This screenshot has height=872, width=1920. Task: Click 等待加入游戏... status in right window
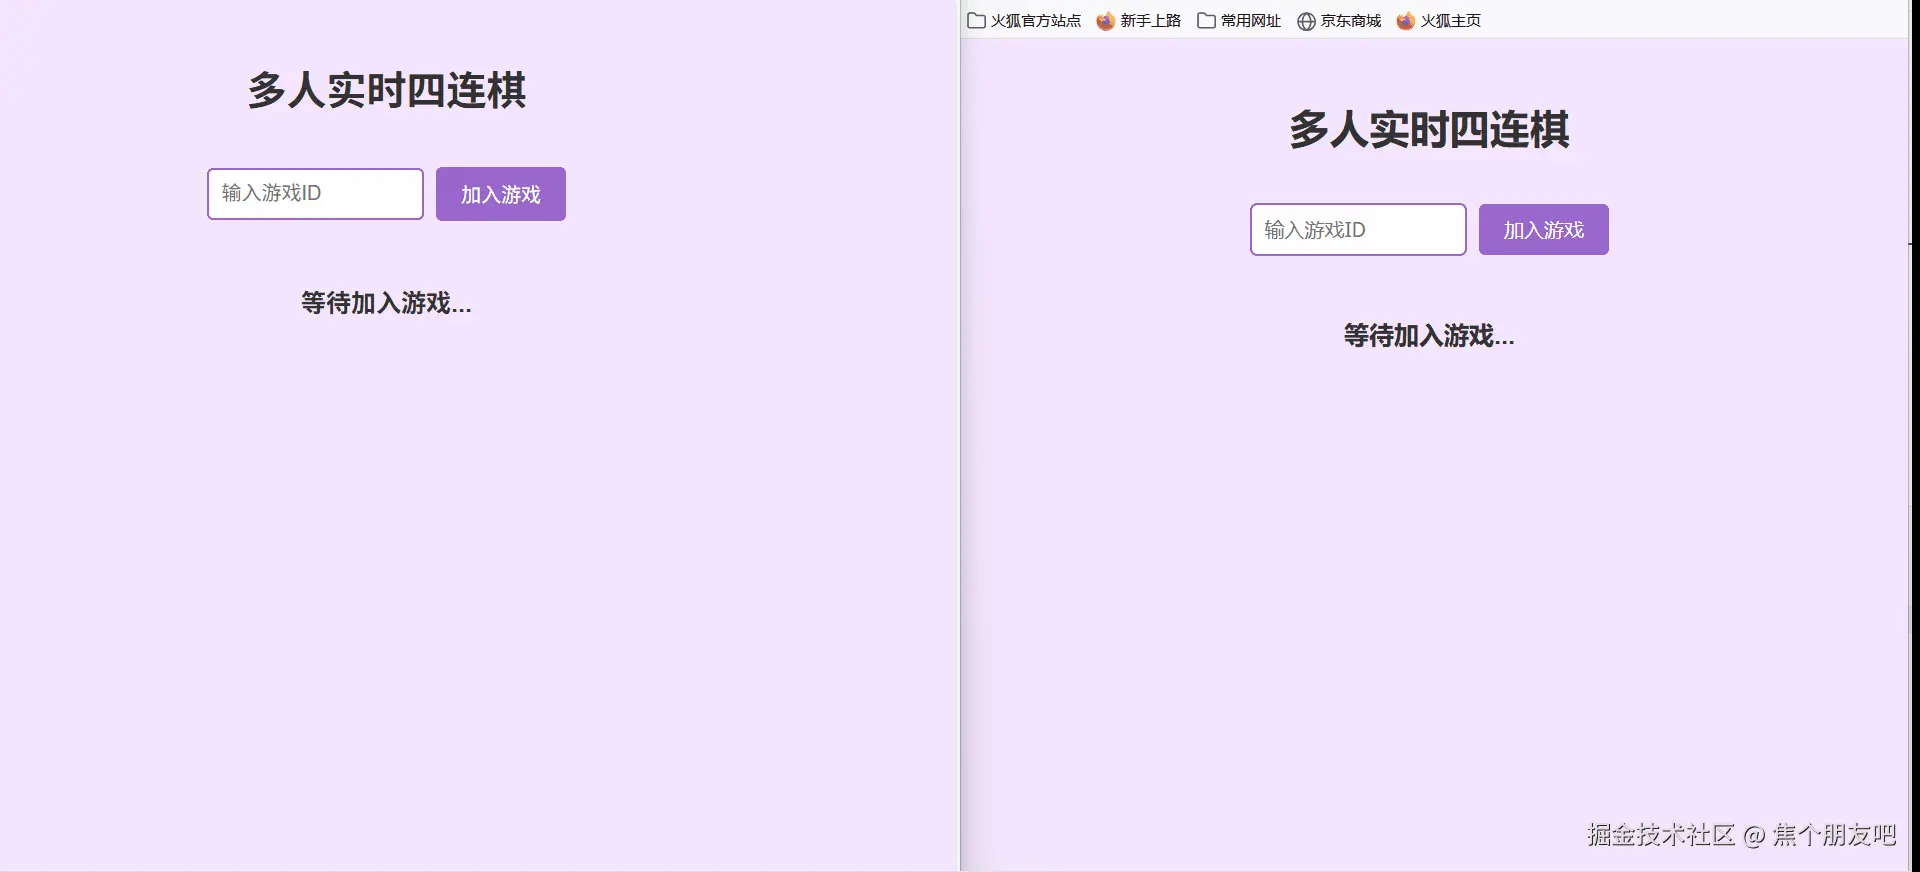pos(1429,336)
